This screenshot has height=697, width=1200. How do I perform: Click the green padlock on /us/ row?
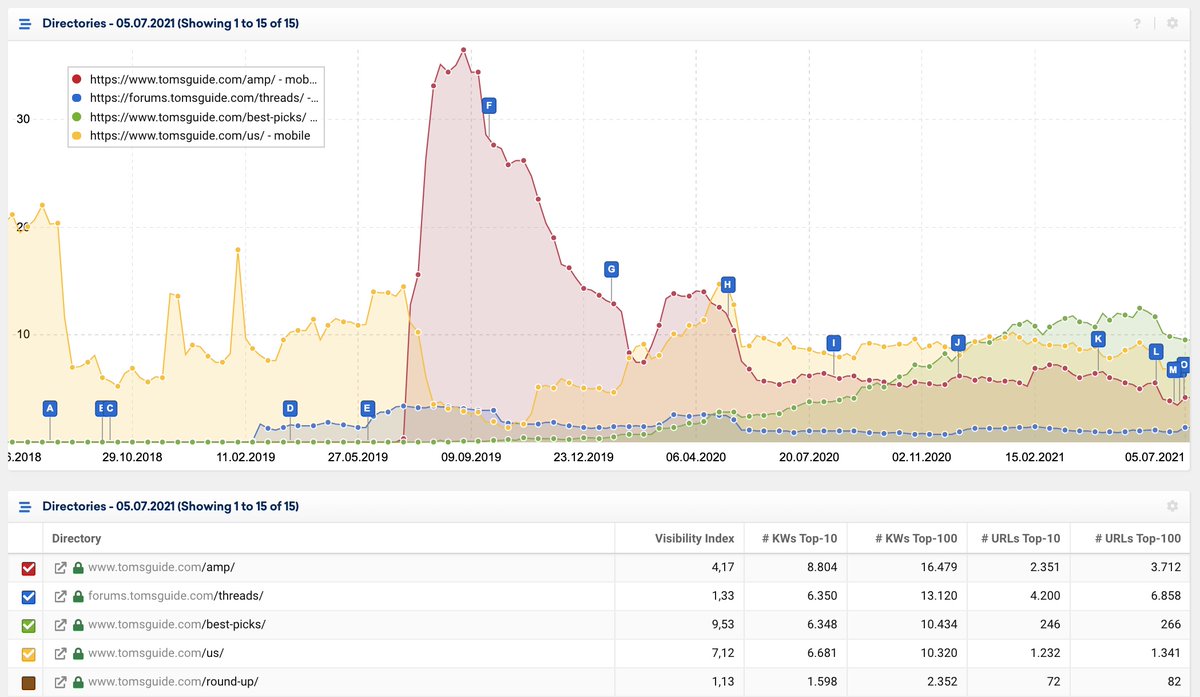click(x=78, y=653)
